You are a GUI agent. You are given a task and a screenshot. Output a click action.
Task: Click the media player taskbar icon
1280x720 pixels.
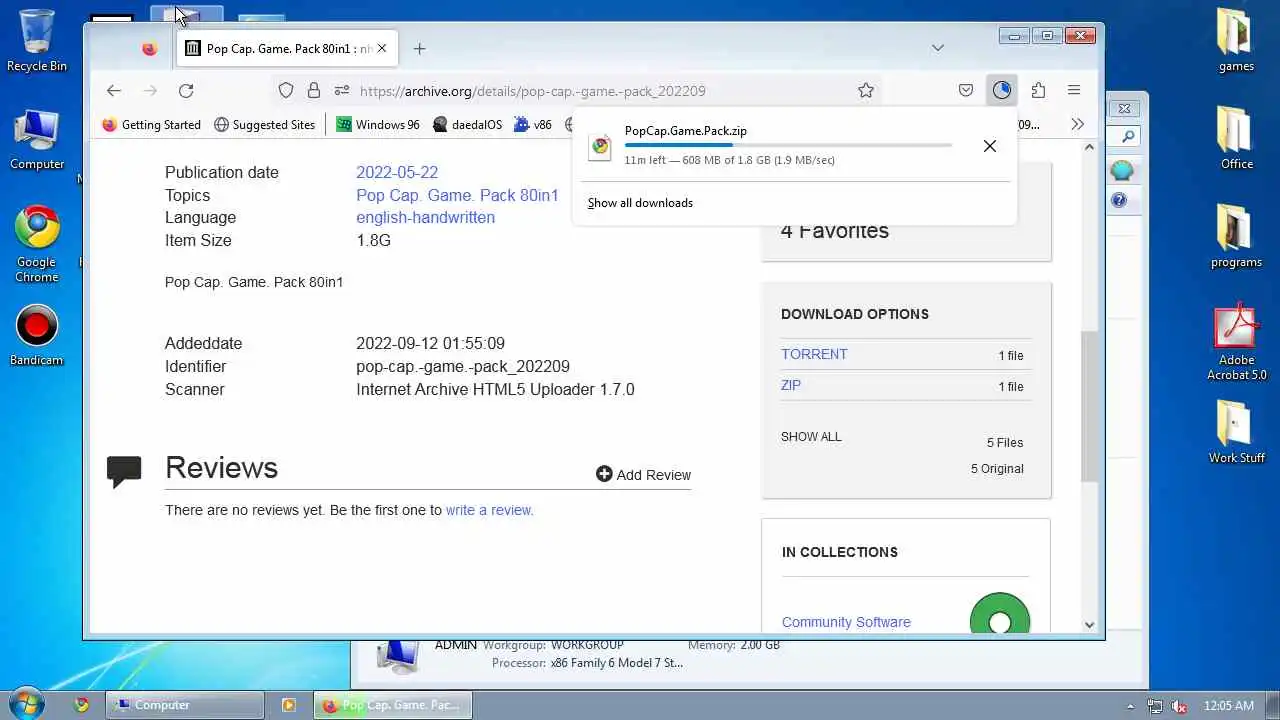(289, 705)
